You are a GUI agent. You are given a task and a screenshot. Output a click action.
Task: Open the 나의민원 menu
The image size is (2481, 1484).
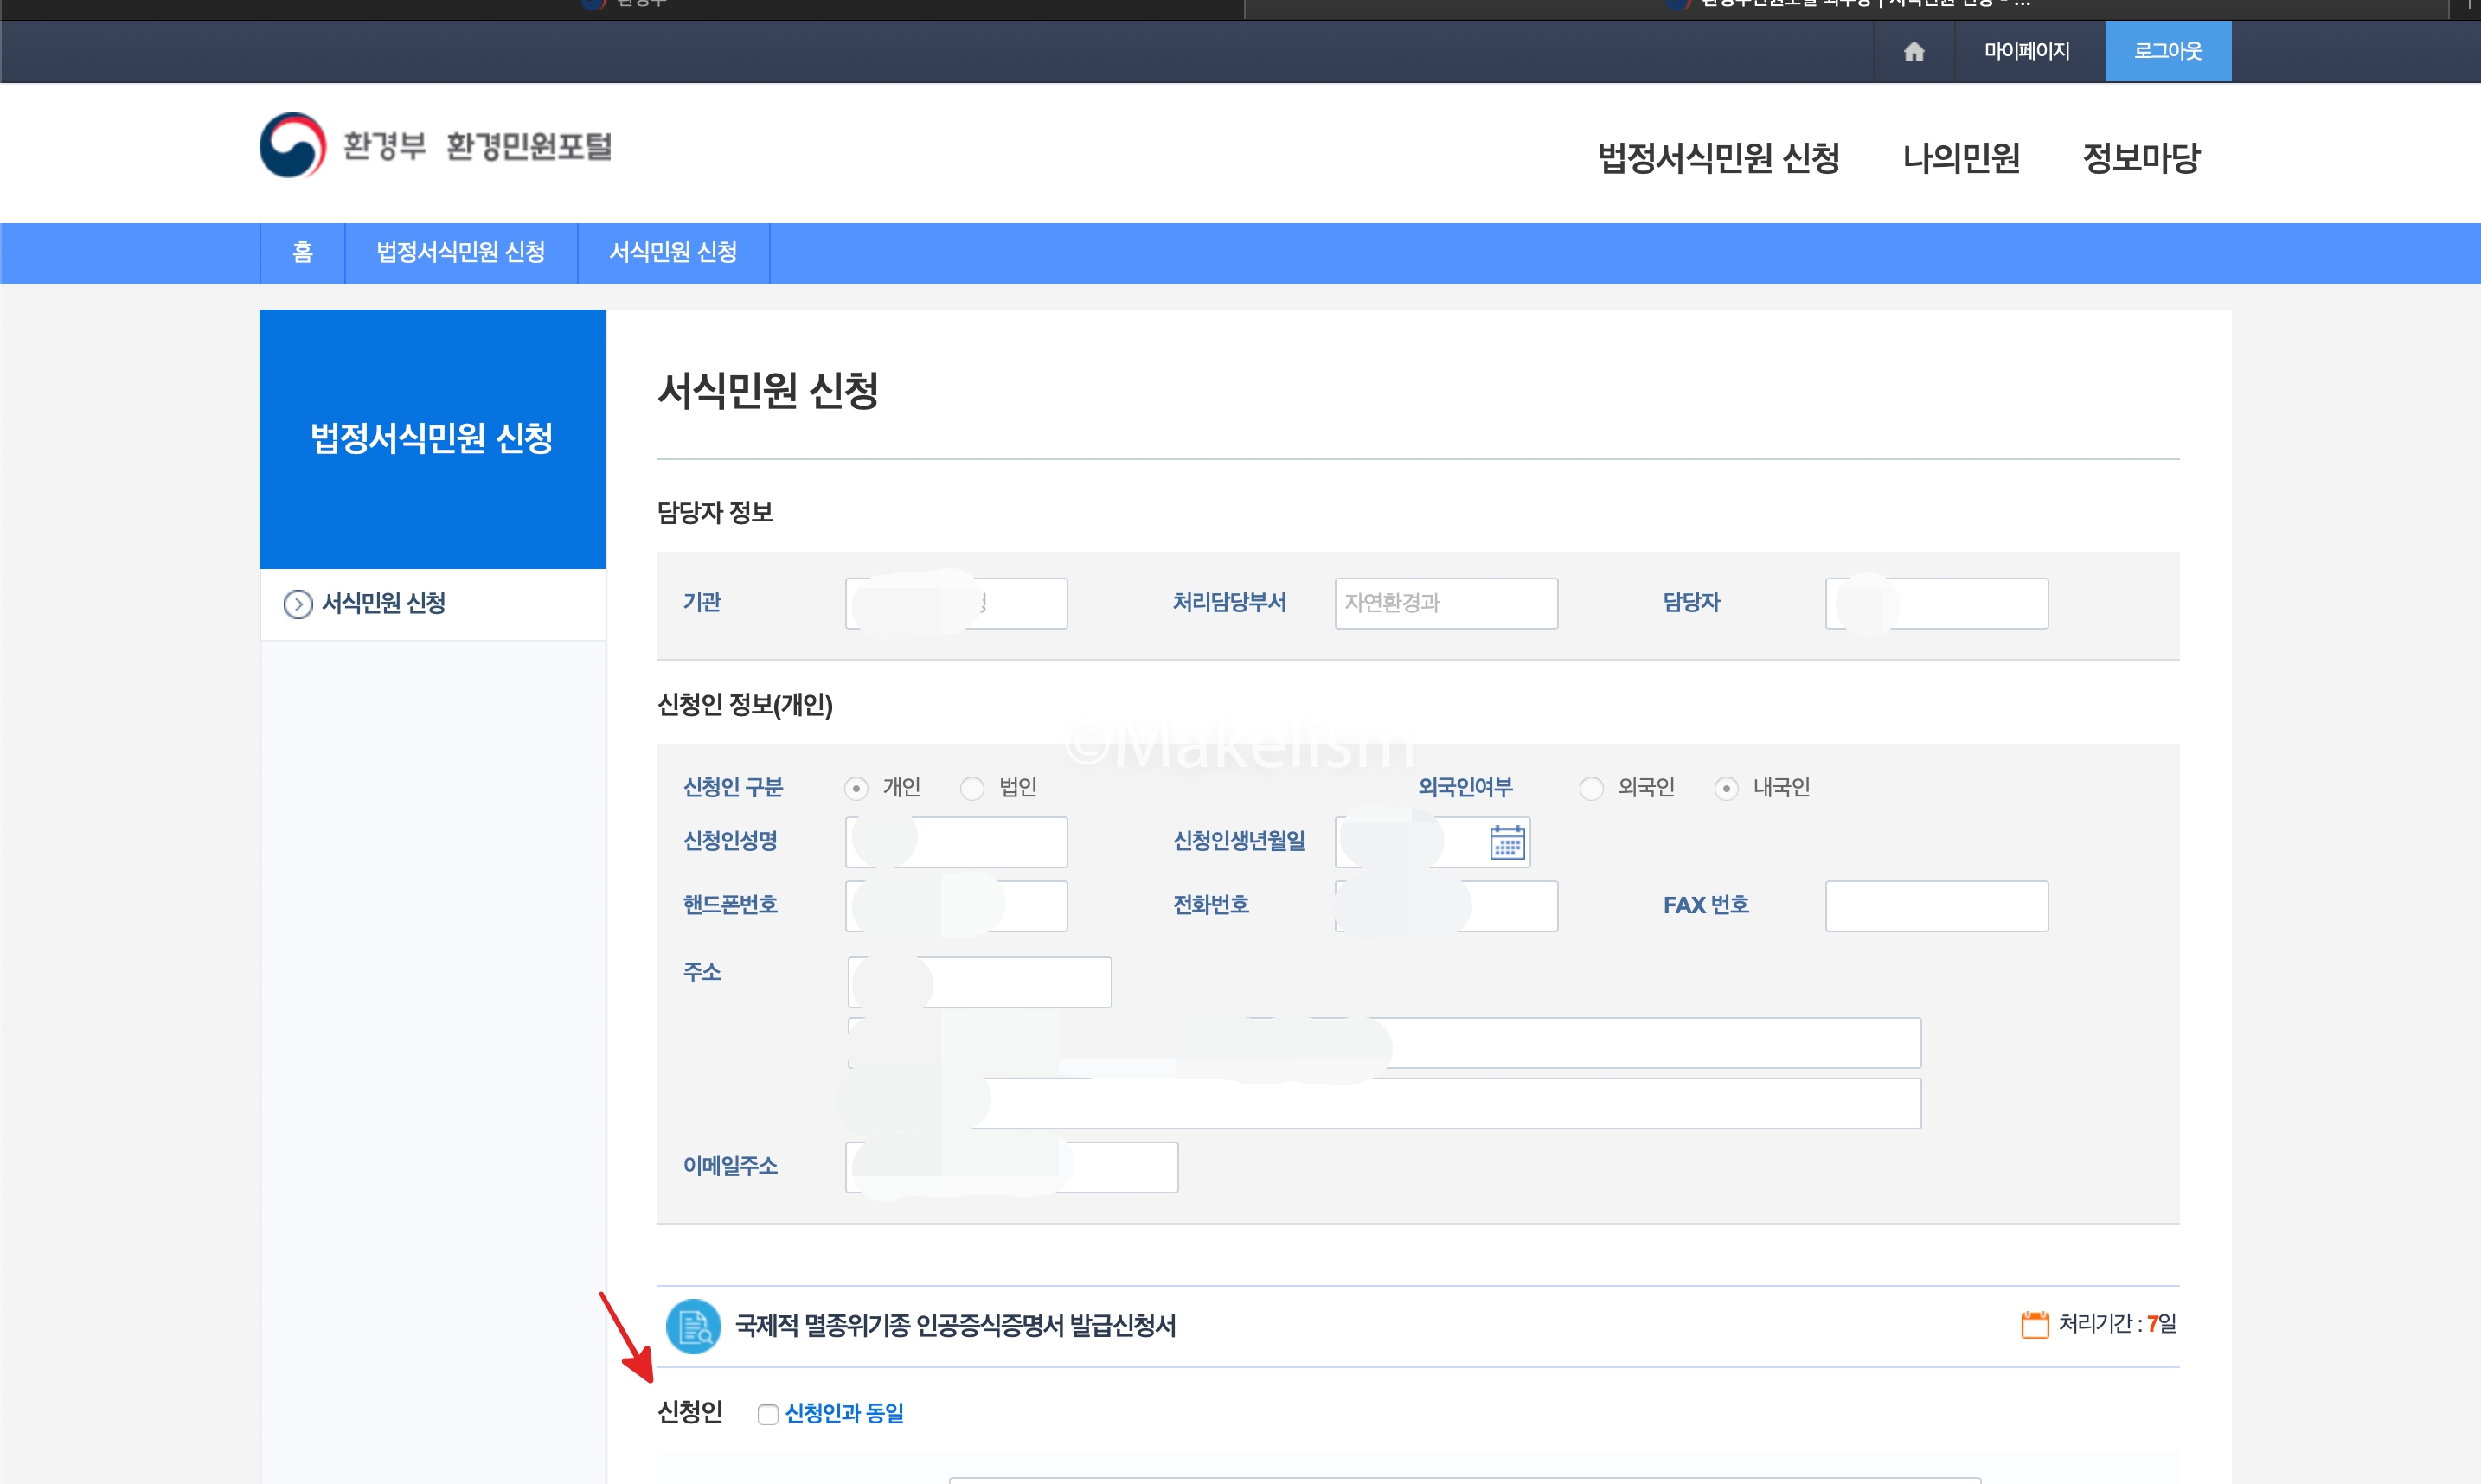[x=1960, y=158]
